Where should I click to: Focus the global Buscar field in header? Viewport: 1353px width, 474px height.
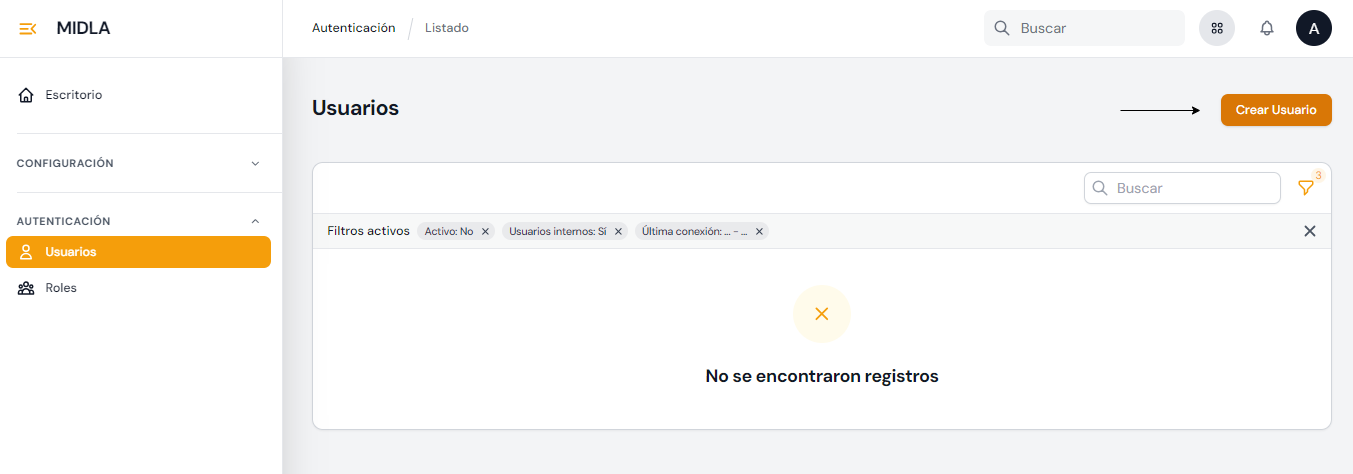(x=1095, y=28)
